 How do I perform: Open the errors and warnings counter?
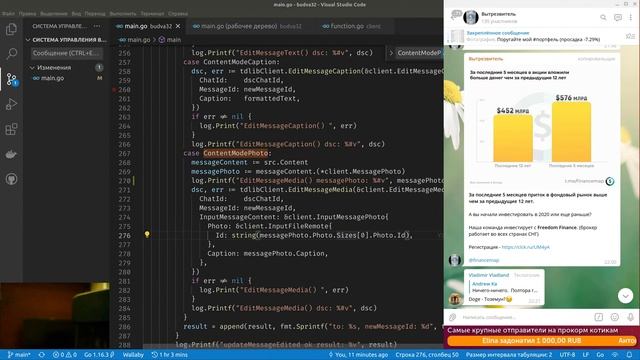point(64,355)
